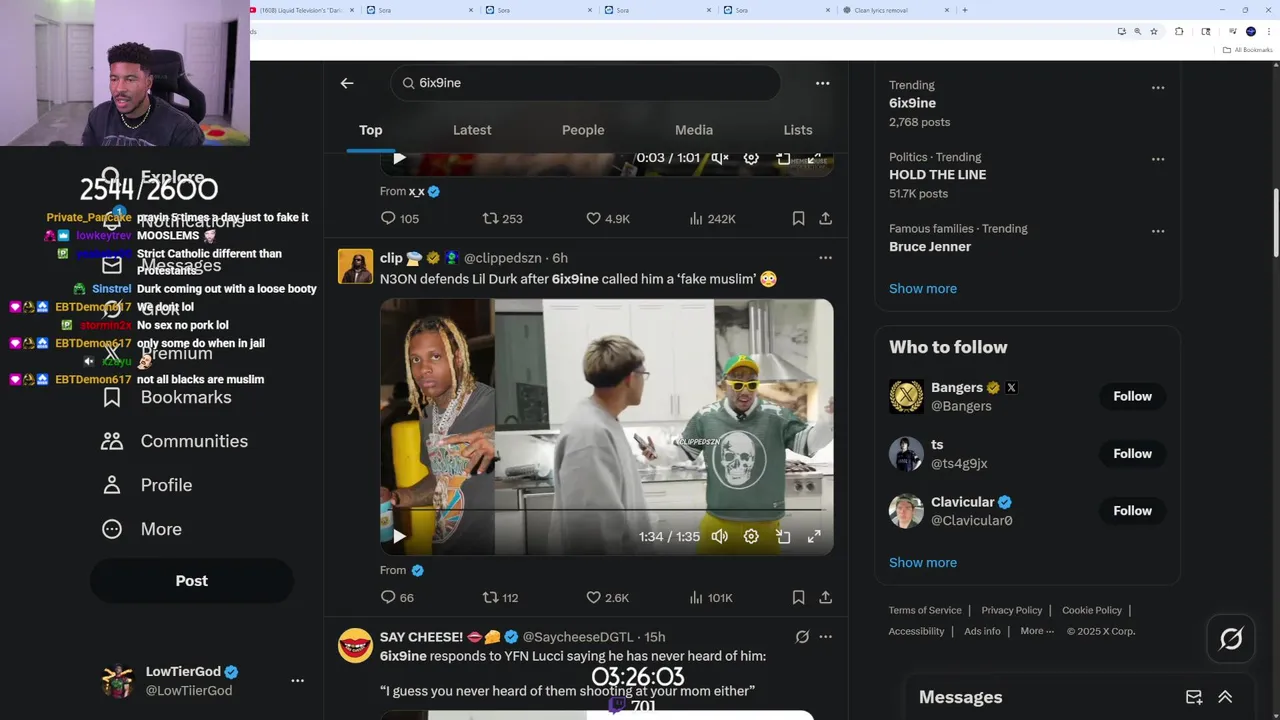This screenshot has width=1280, height=720.
Task: Open the clippedszn profile avatar
Action: pos(355,267)
